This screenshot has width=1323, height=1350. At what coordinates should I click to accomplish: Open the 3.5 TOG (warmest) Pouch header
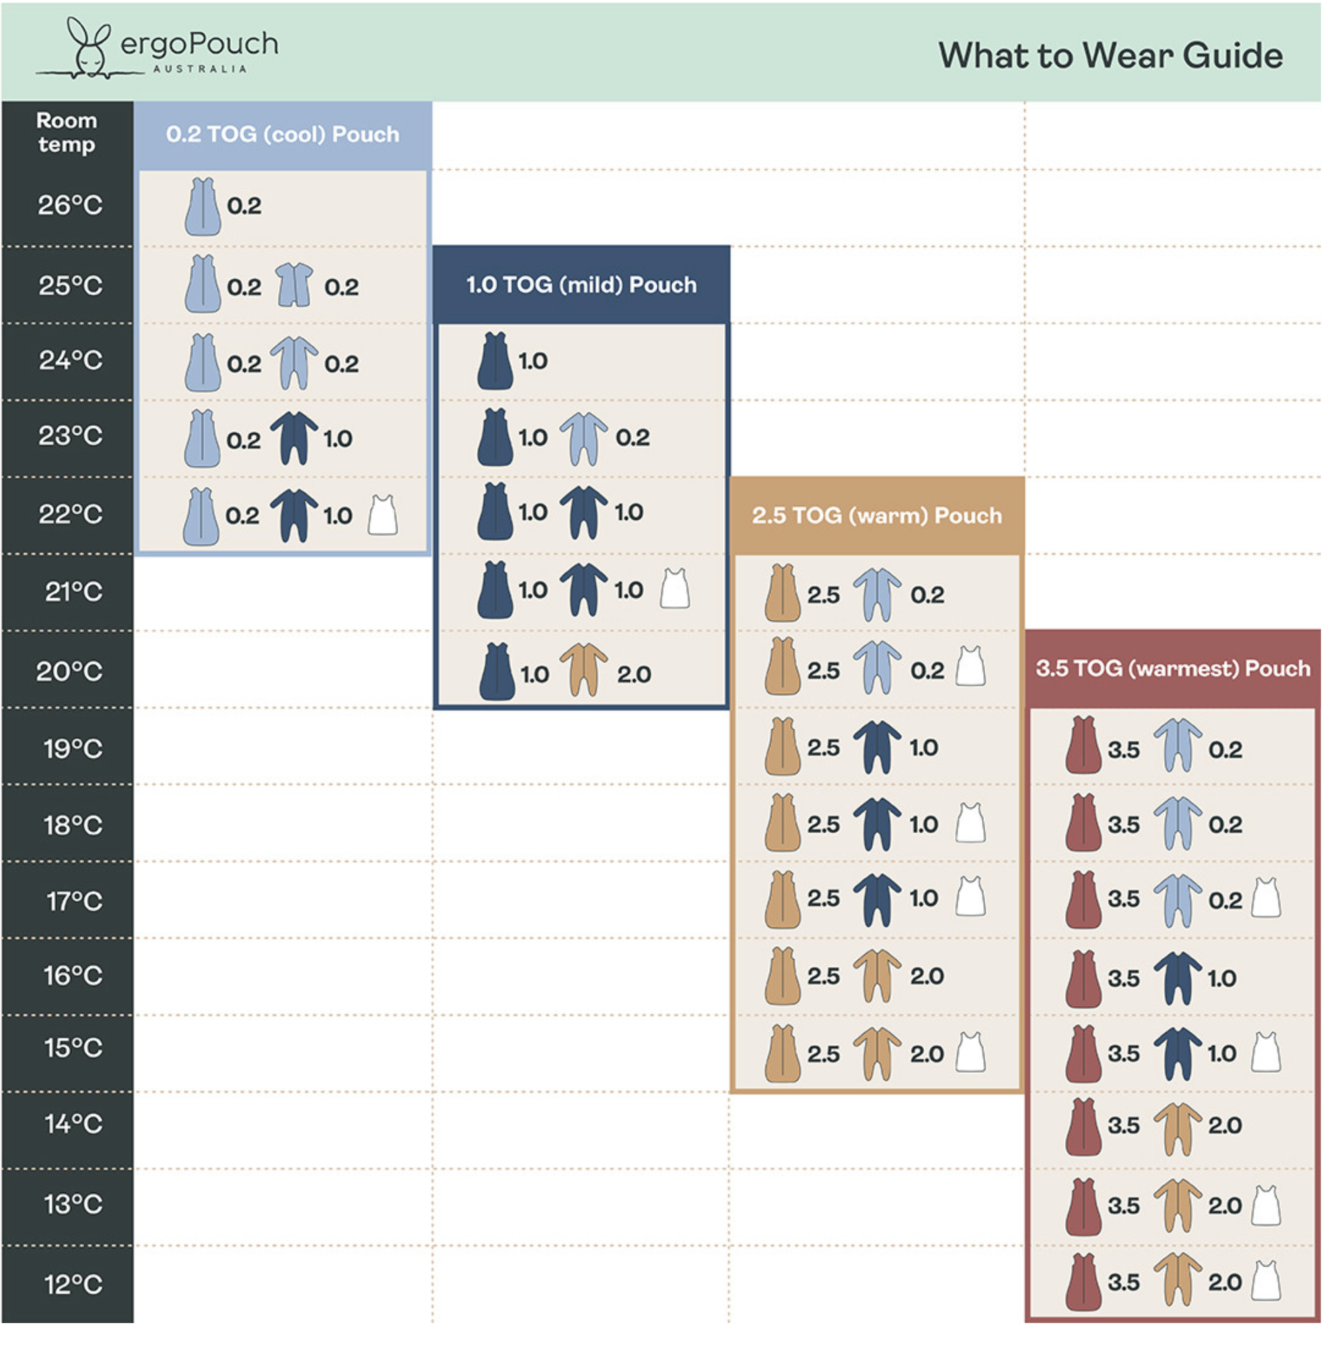(x=1172, y=669)
